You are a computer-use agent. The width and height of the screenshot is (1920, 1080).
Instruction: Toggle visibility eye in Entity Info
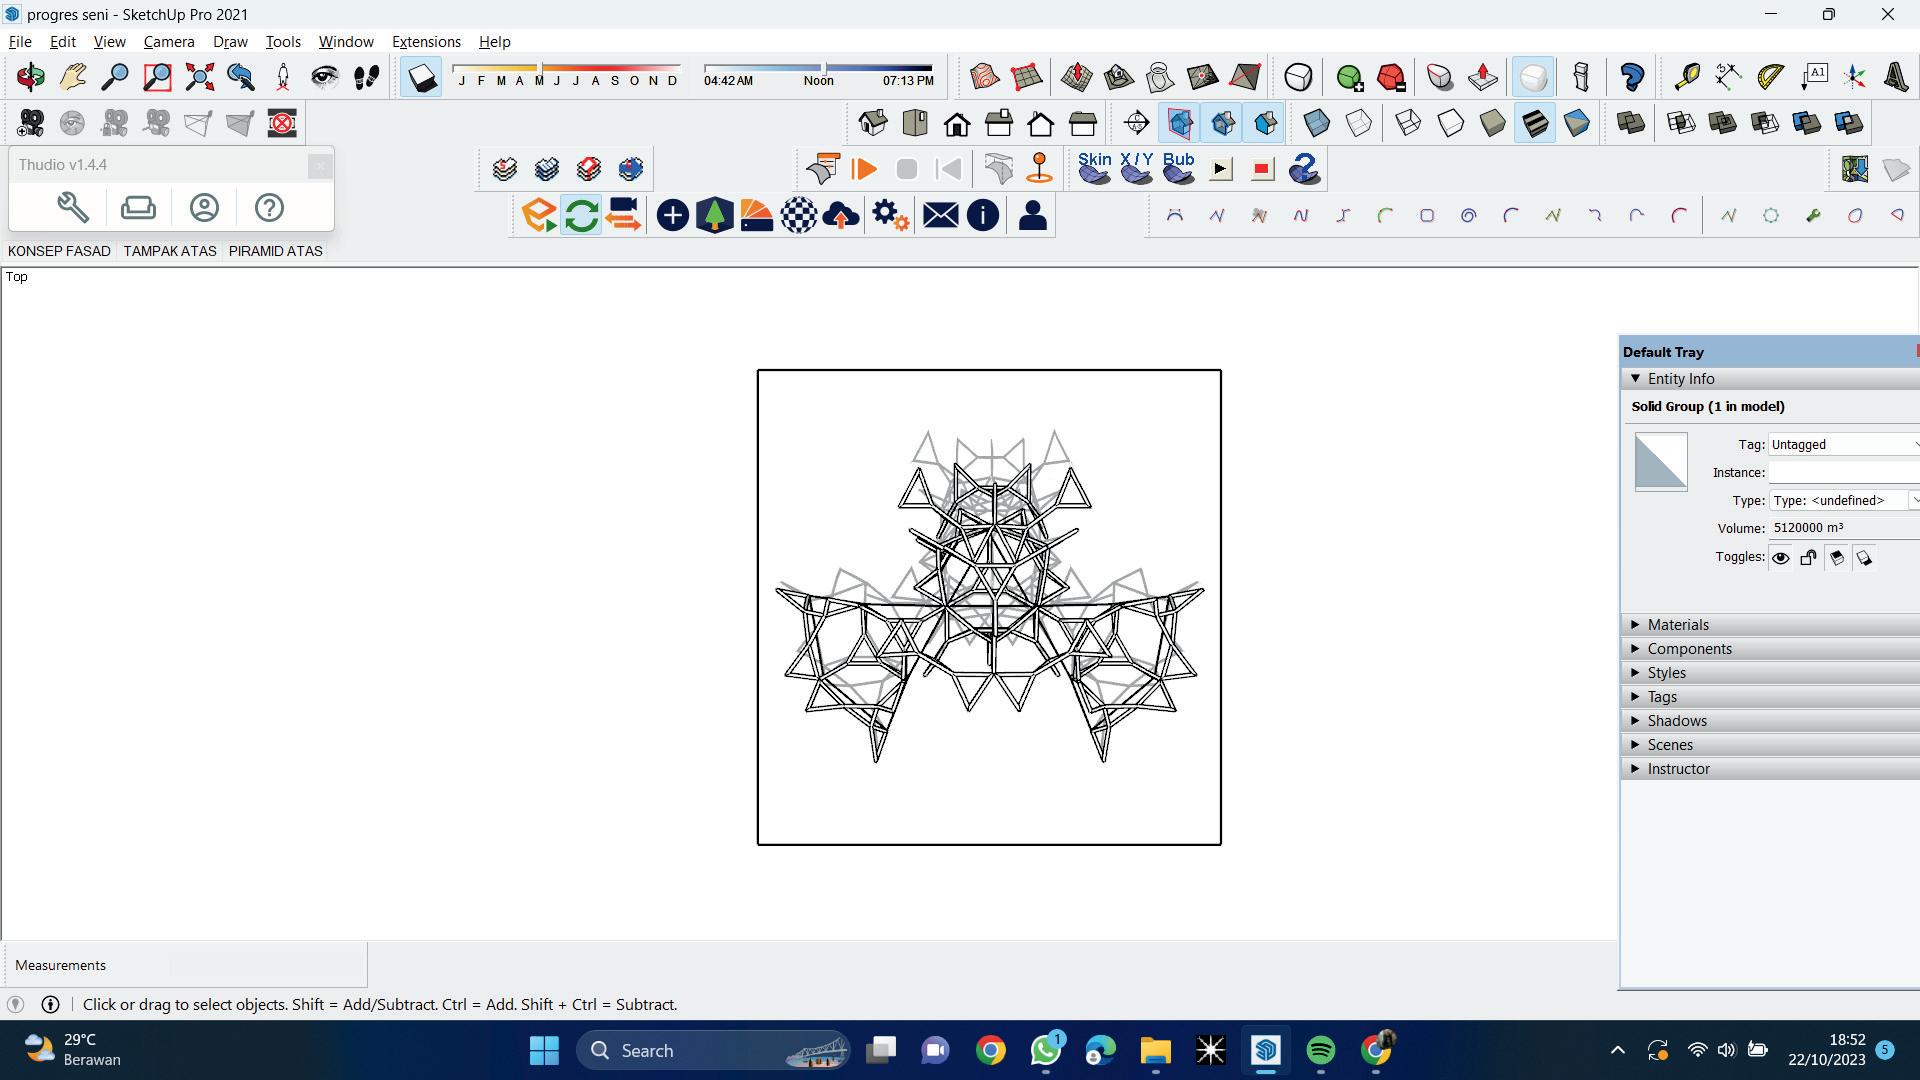click(x=1780, y=558)
